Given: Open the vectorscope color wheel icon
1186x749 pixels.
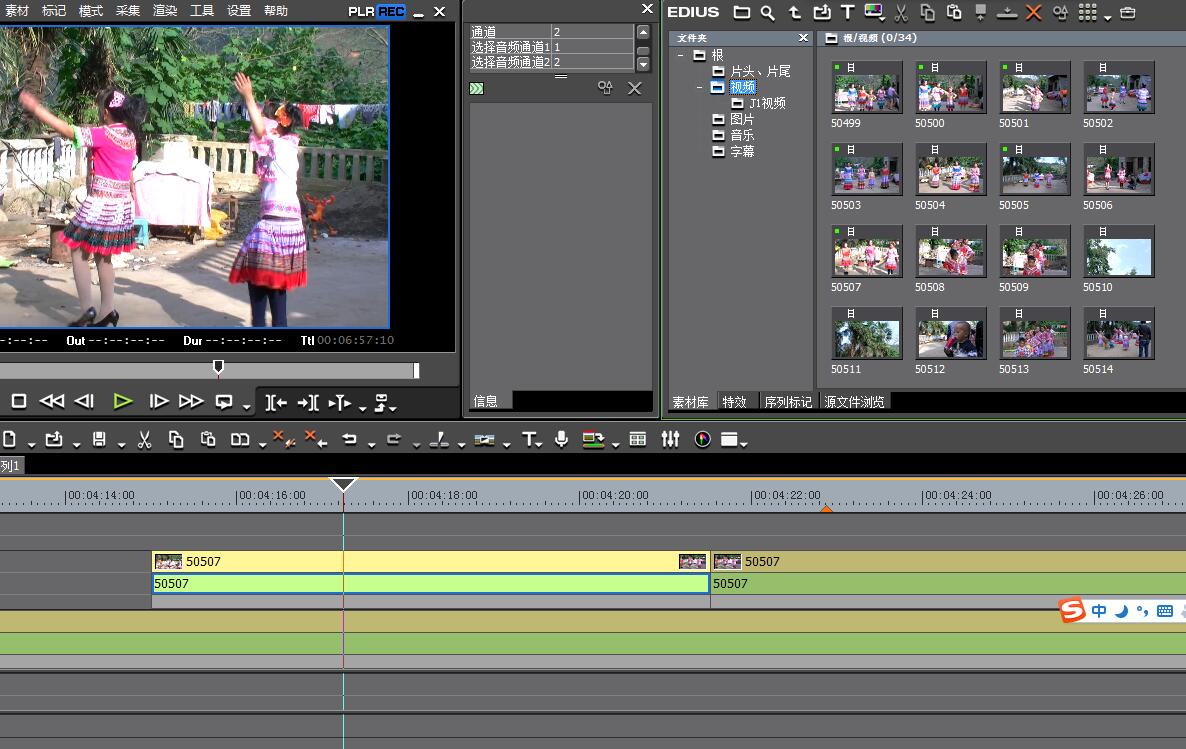Looking at the screenshot, I should (x=702, y=440).
